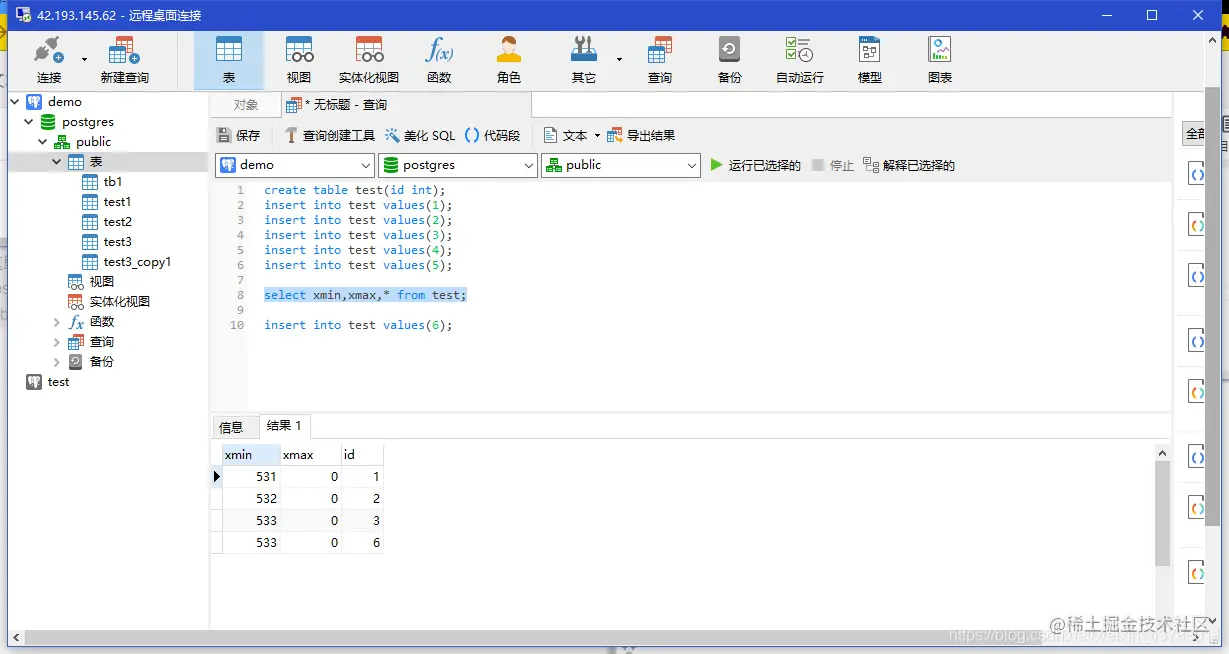1229x654 pixels.
Task: Click the 新建查询 new query icon
Action: pos(124,60)
